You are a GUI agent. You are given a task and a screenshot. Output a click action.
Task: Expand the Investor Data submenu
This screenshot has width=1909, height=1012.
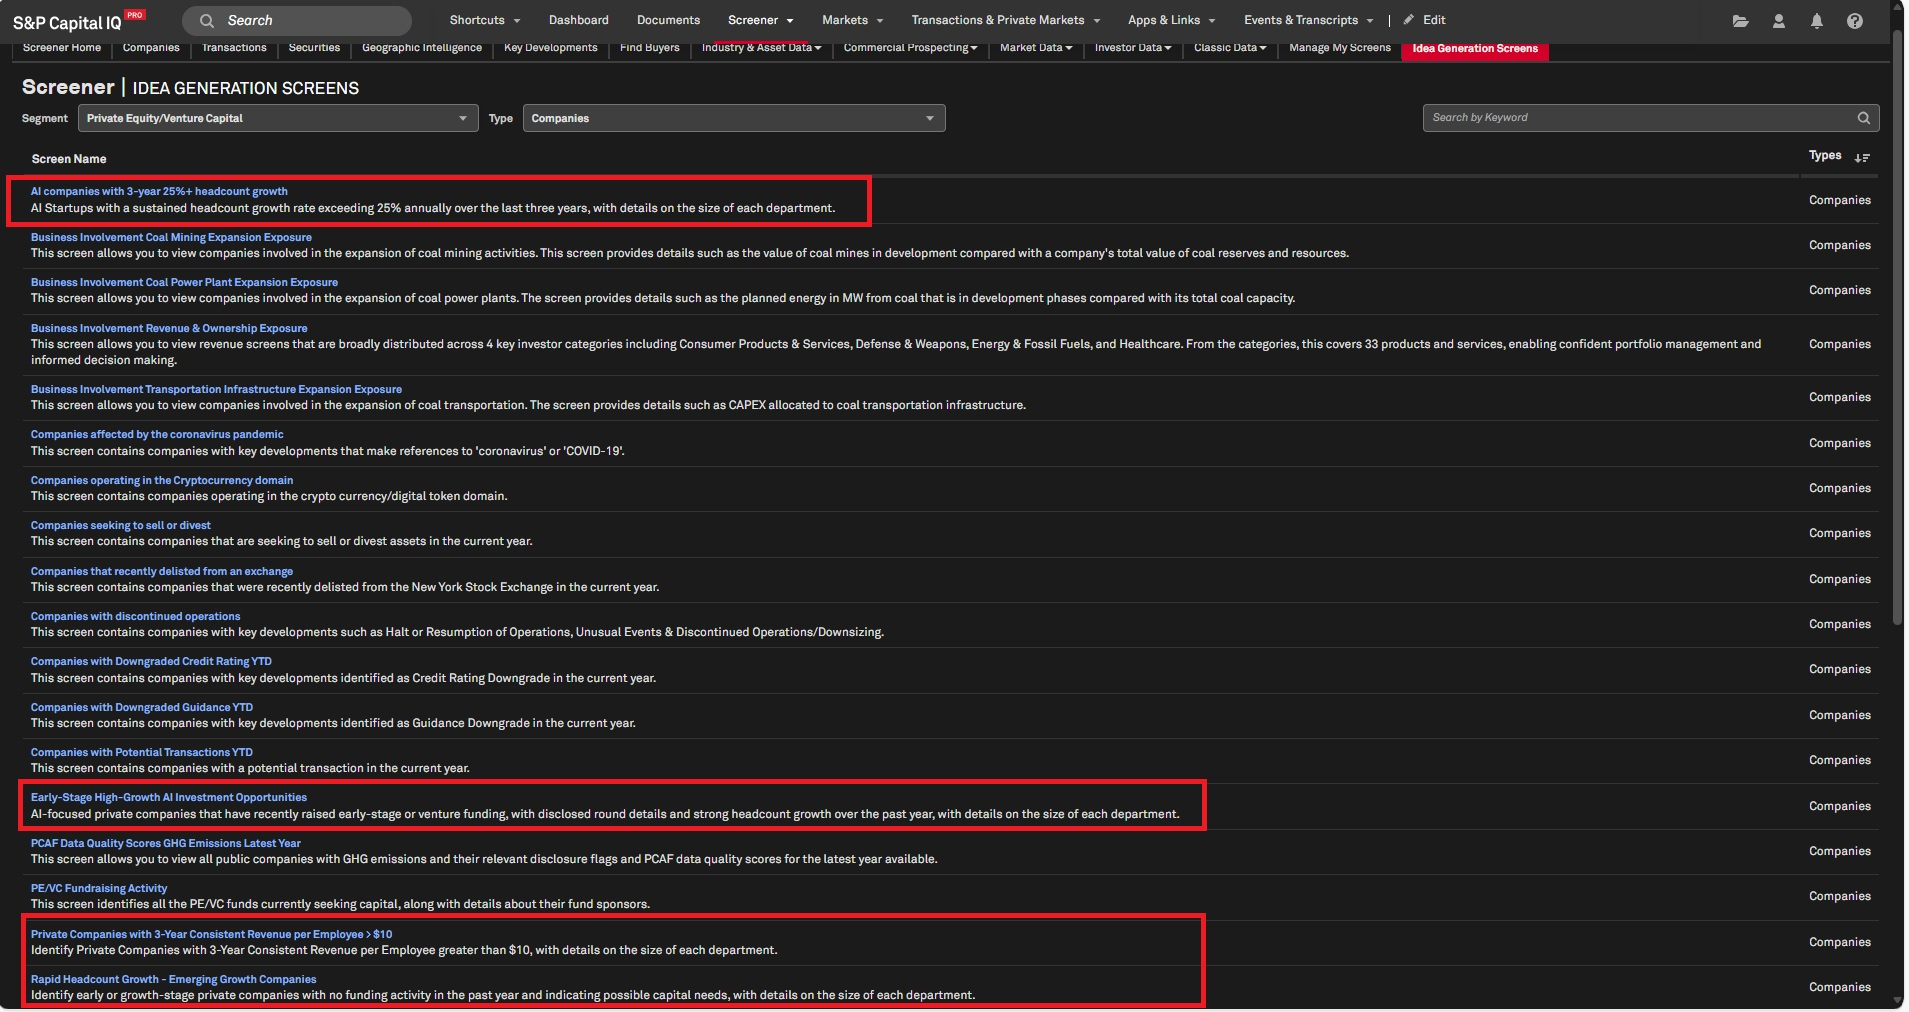coord(1132,48)
